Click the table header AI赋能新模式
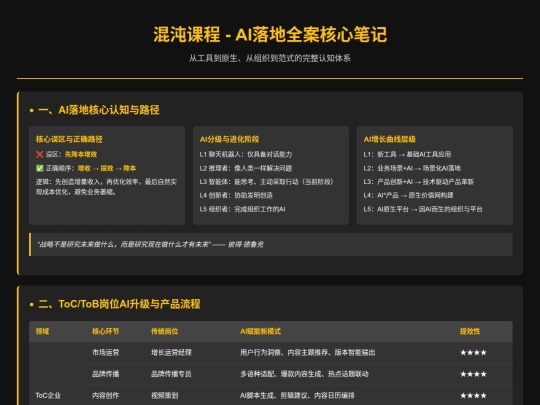The width and height of the screenshot is (540, 405). (260, 331)
